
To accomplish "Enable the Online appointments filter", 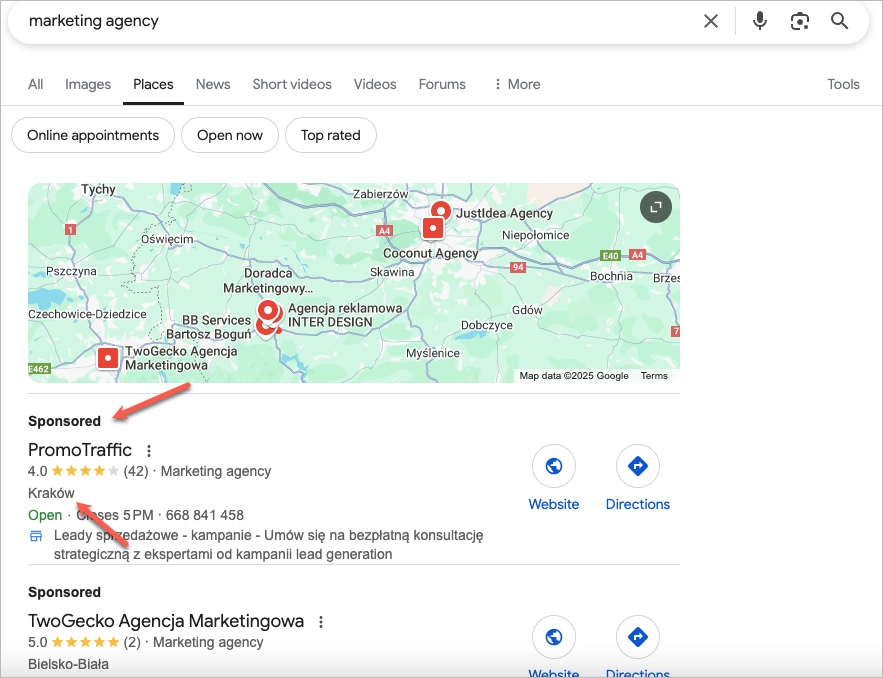I will tap(93, 135).
